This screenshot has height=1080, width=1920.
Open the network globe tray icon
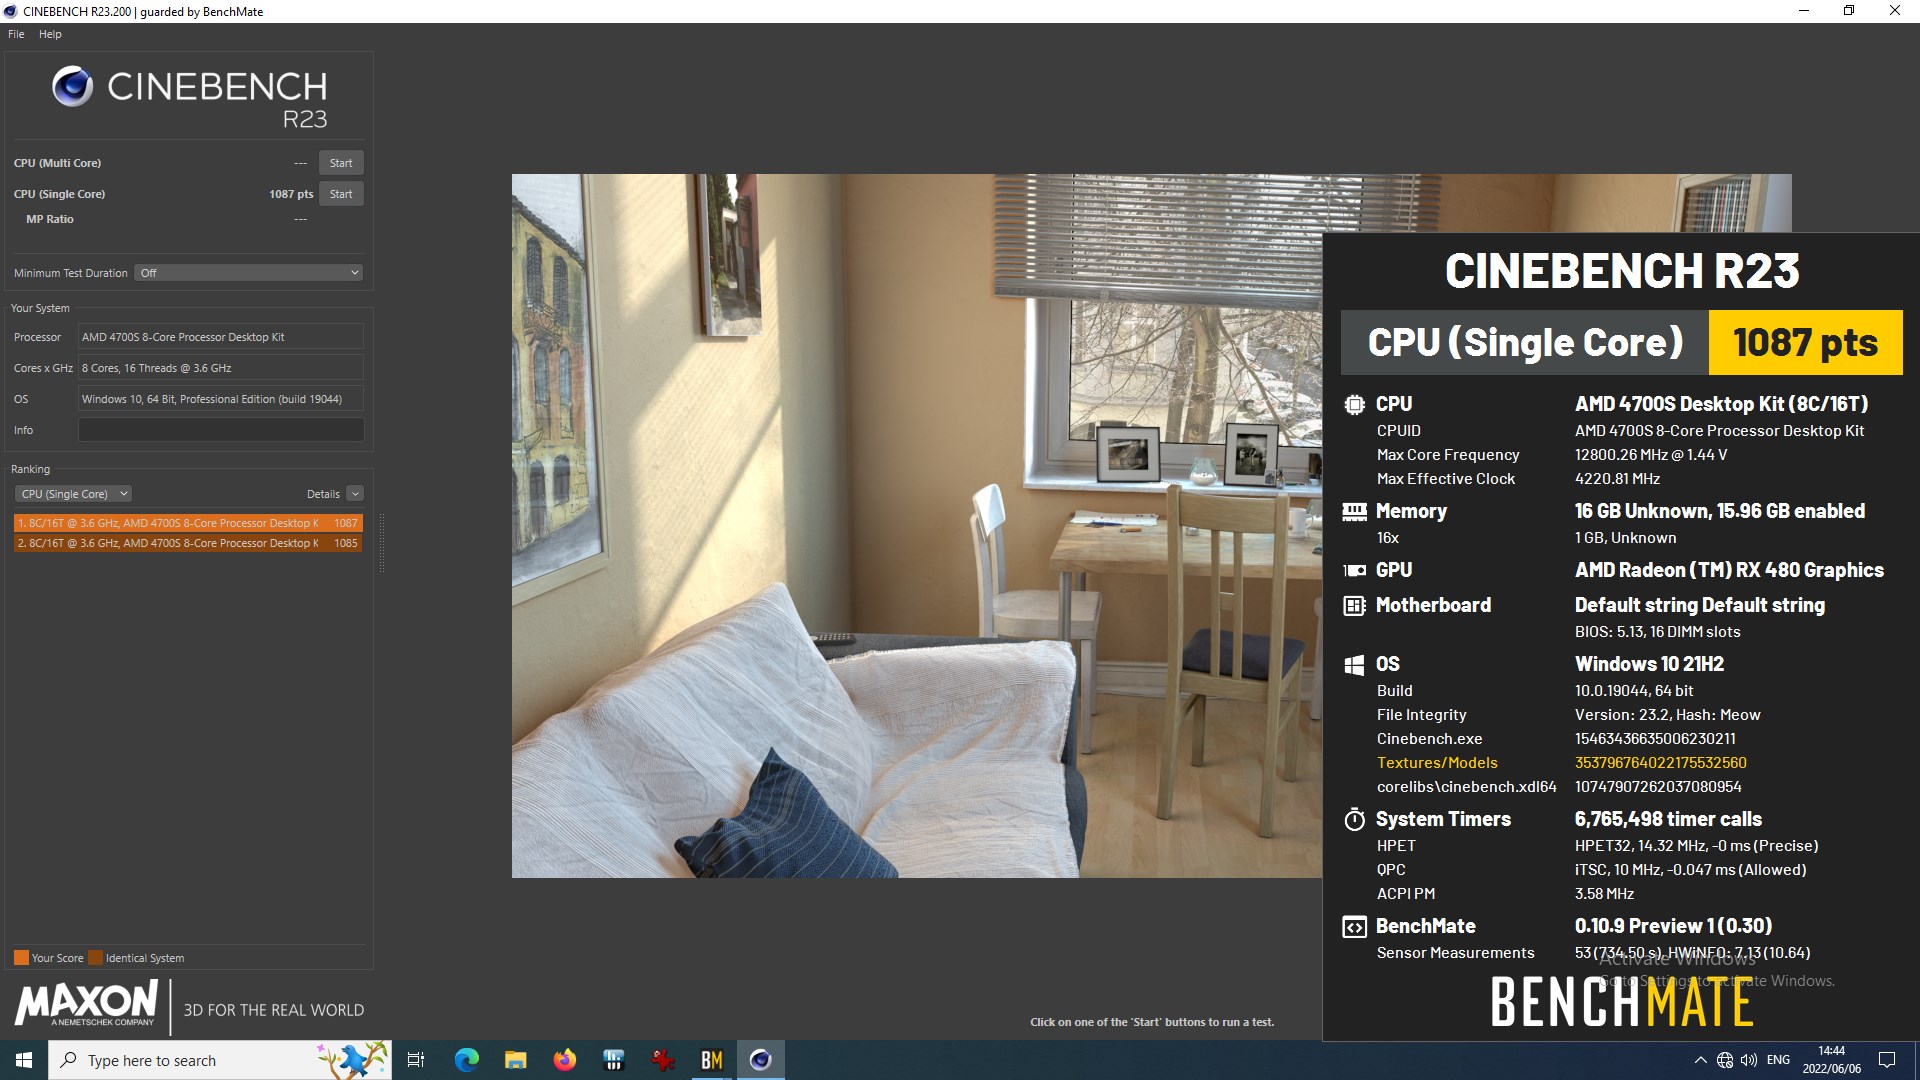point(1725,1060)
